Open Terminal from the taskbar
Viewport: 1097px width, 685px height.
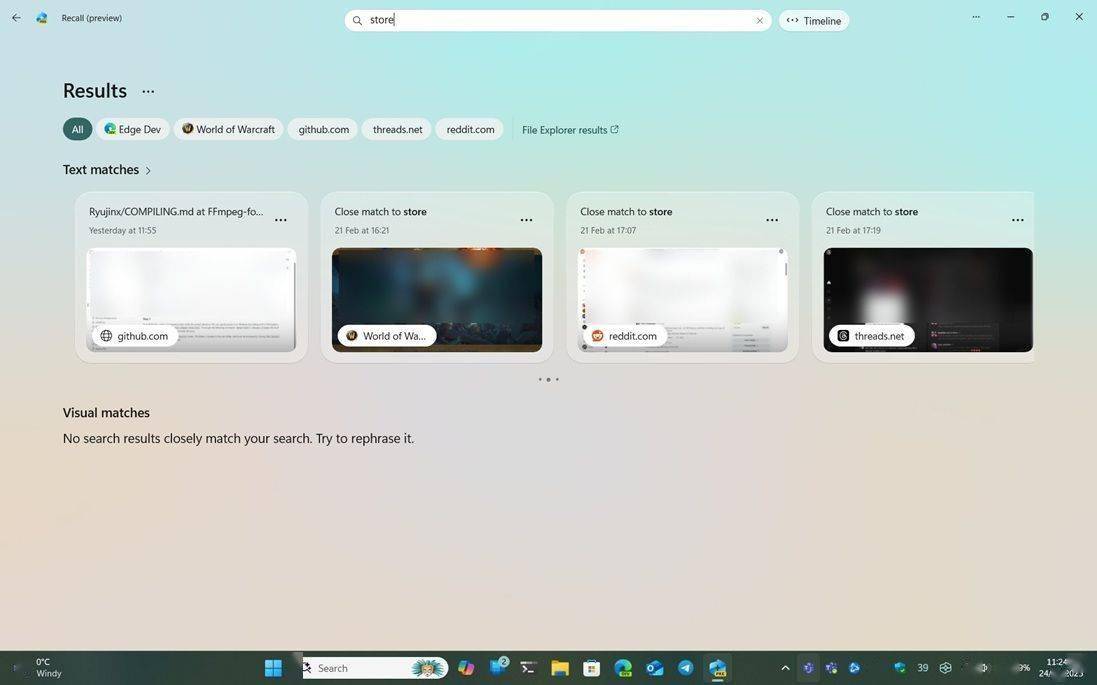click(529, 668)
